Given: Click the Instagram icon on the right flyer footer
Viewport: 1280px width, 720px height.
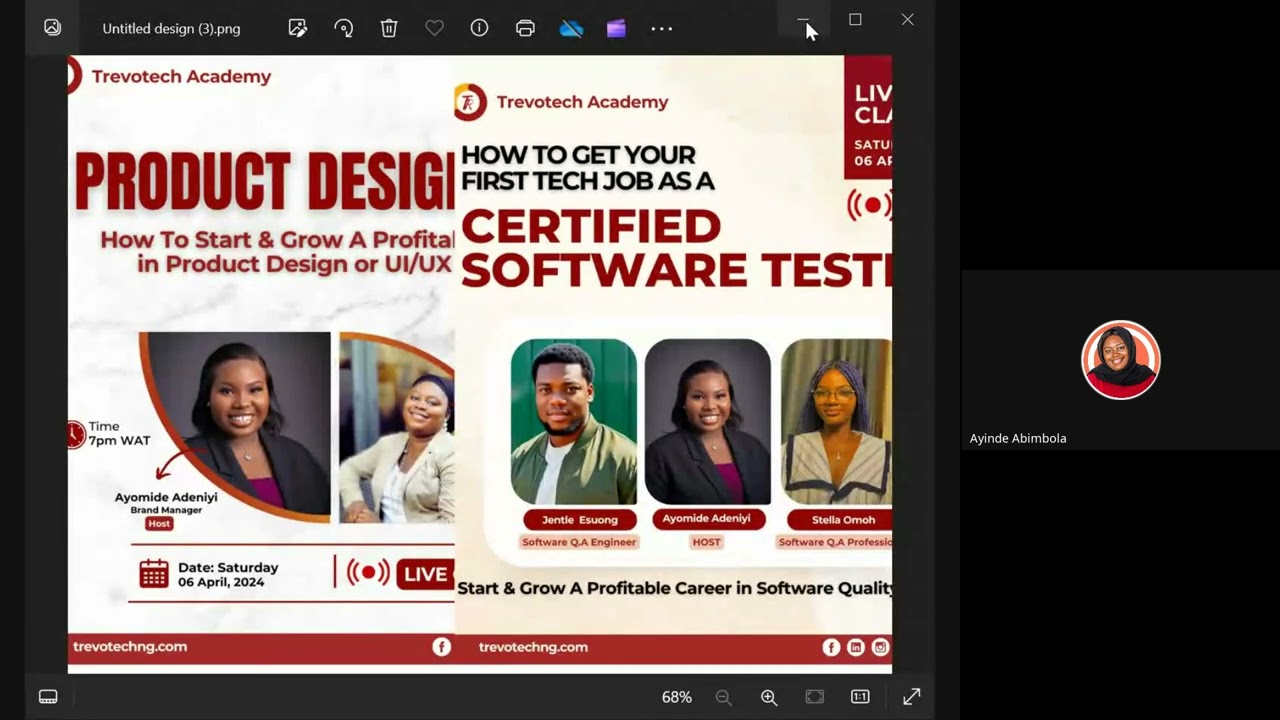Looking at the screenshot, I should click(x=880, y=647).
